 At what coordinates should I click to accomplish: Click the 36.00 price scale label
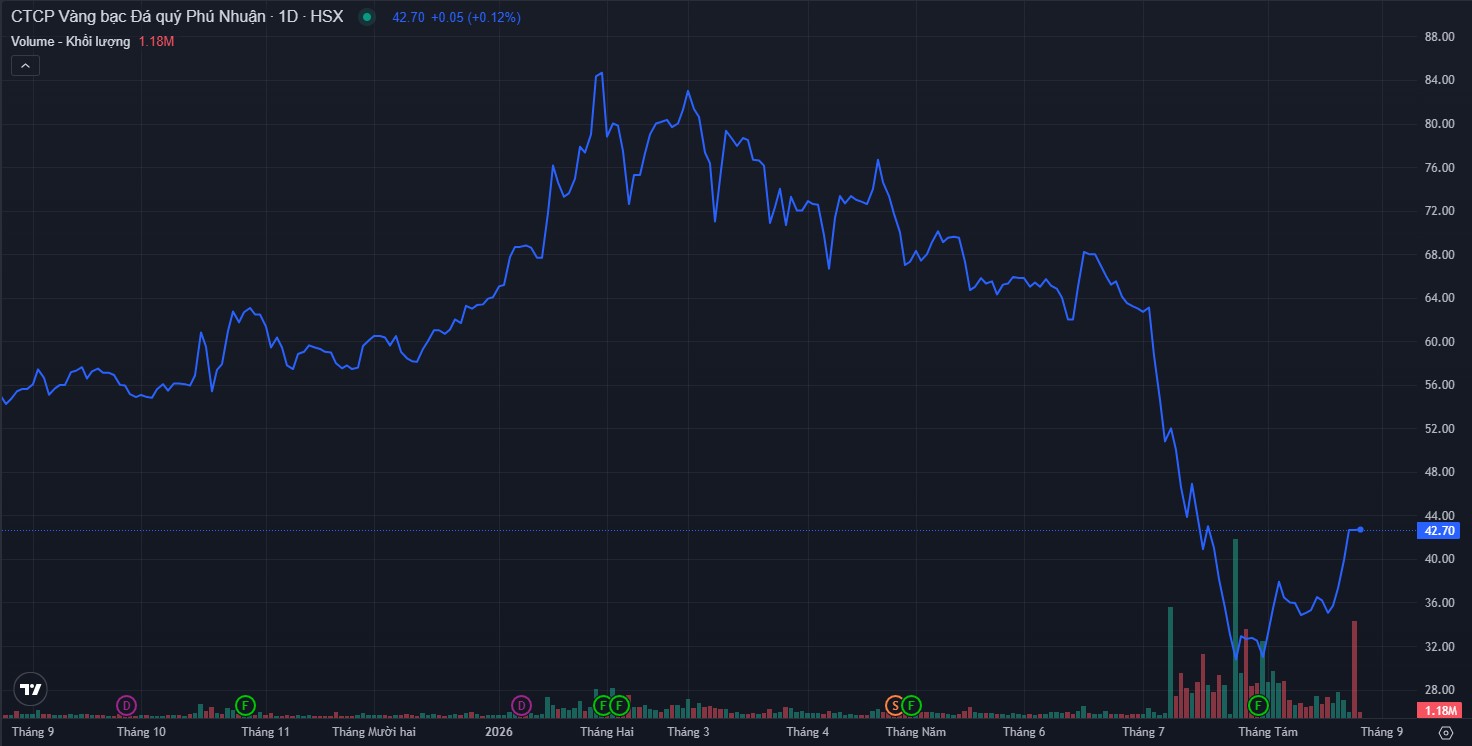click(1439, 603)
